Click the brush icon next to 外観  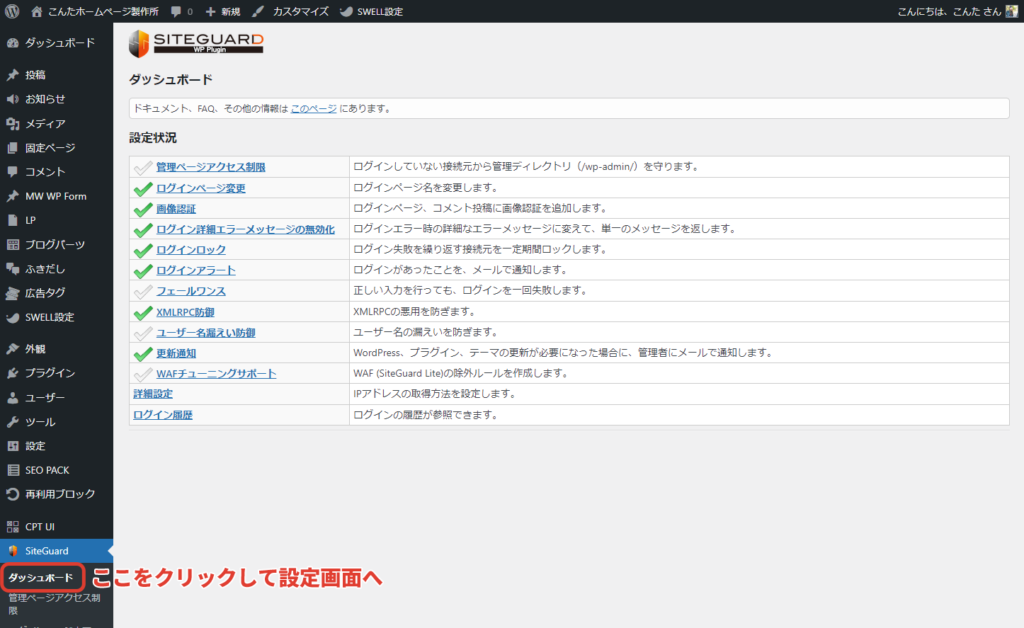12,349
